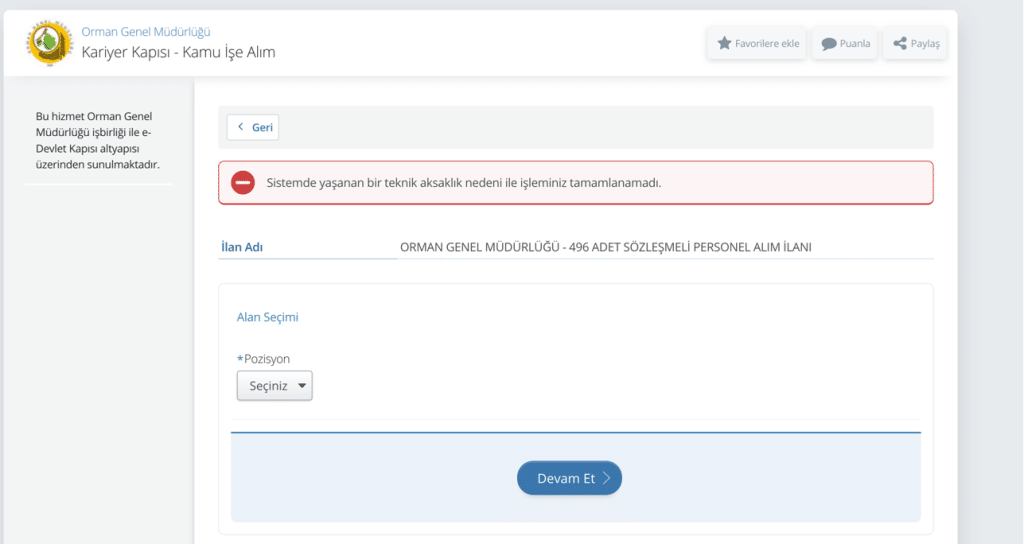Open the Seçiniz position selector
1024x544 pixels.
274,386
